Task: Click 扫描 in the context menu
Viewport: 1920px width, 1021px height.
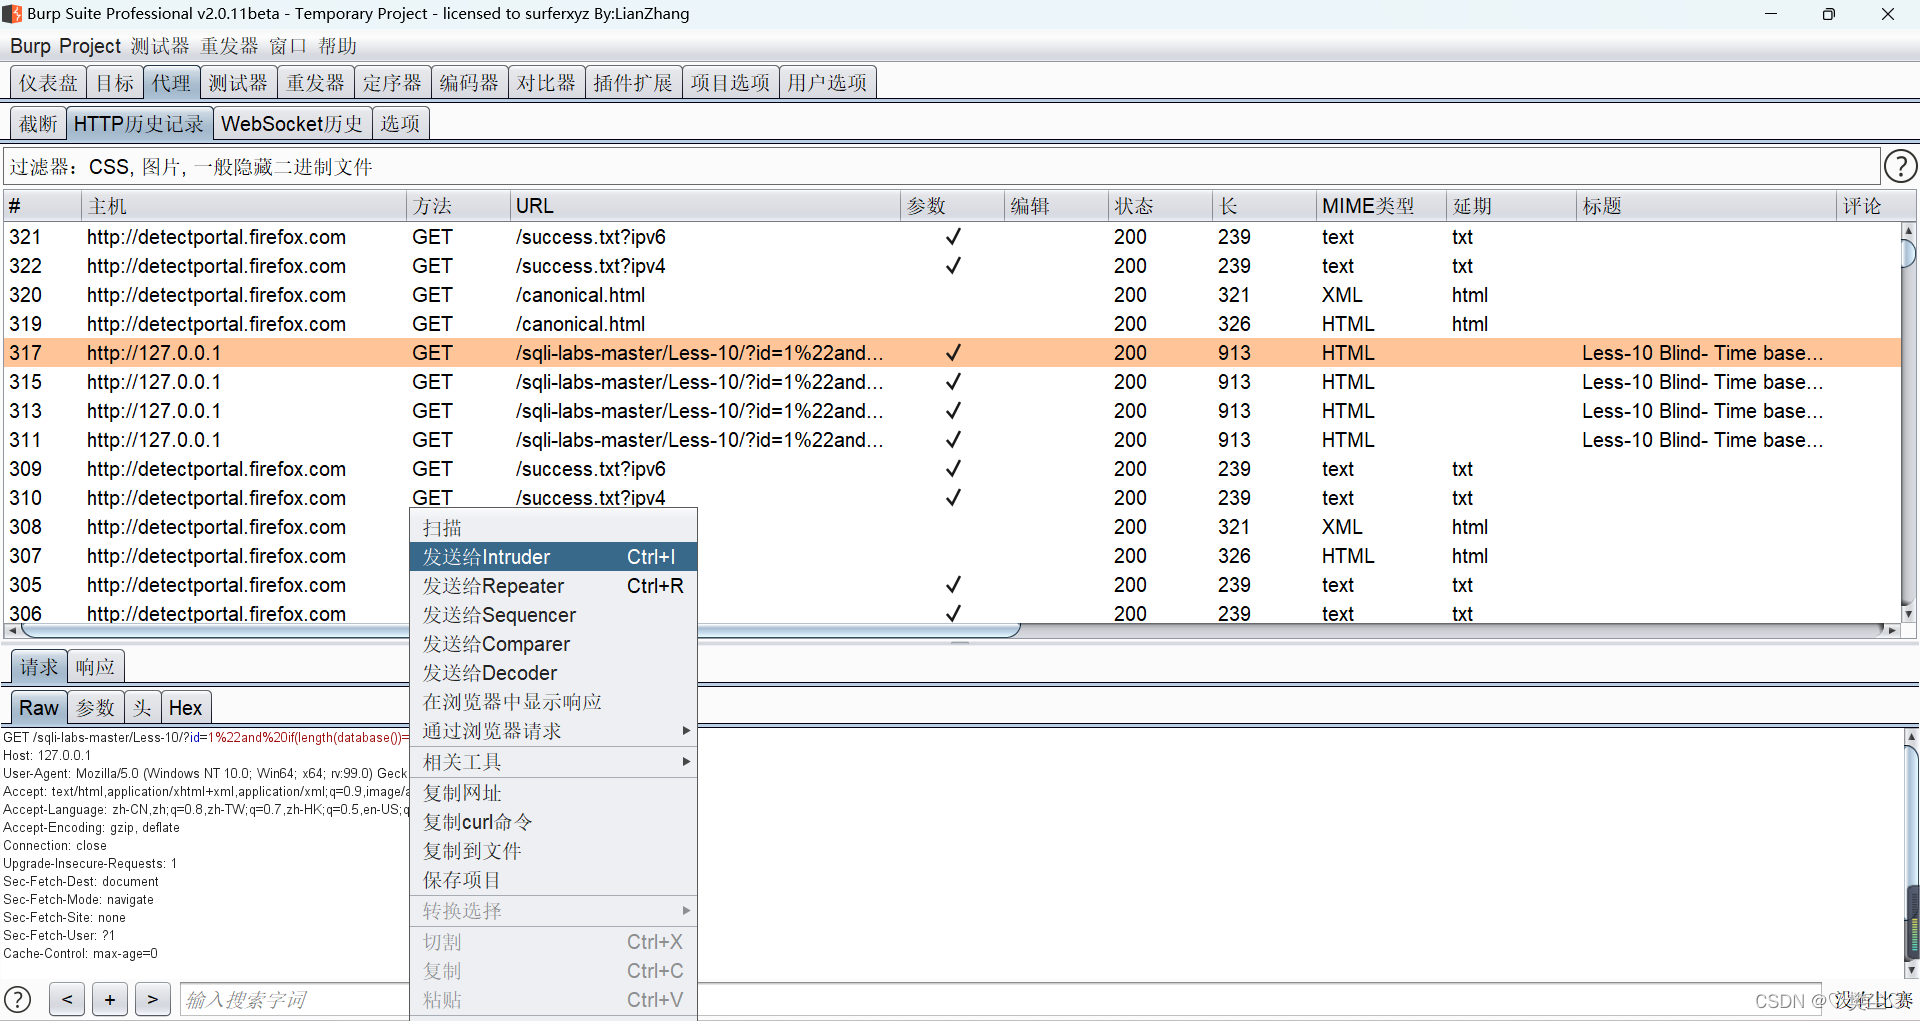Action: pyautogui.click(x=553, y=528)
